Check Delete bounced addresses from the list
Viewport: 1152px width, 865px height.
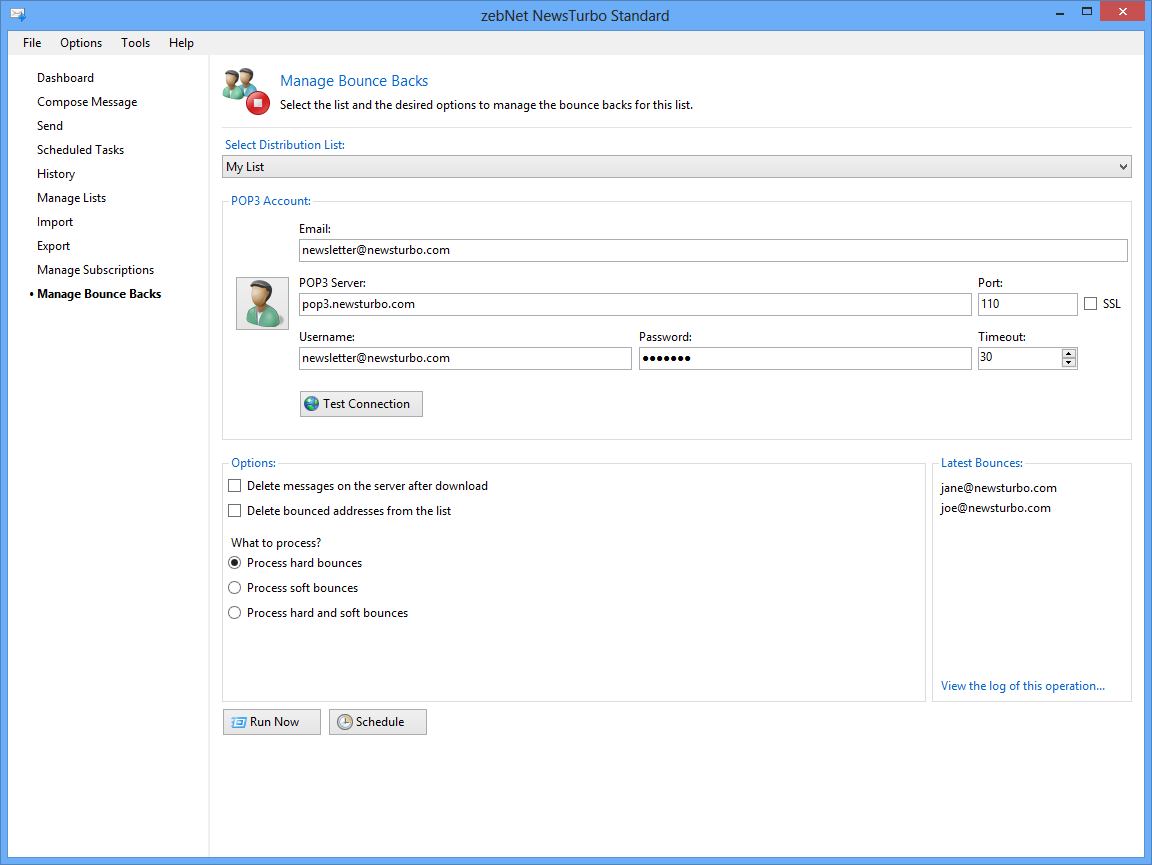coord(235,511)
